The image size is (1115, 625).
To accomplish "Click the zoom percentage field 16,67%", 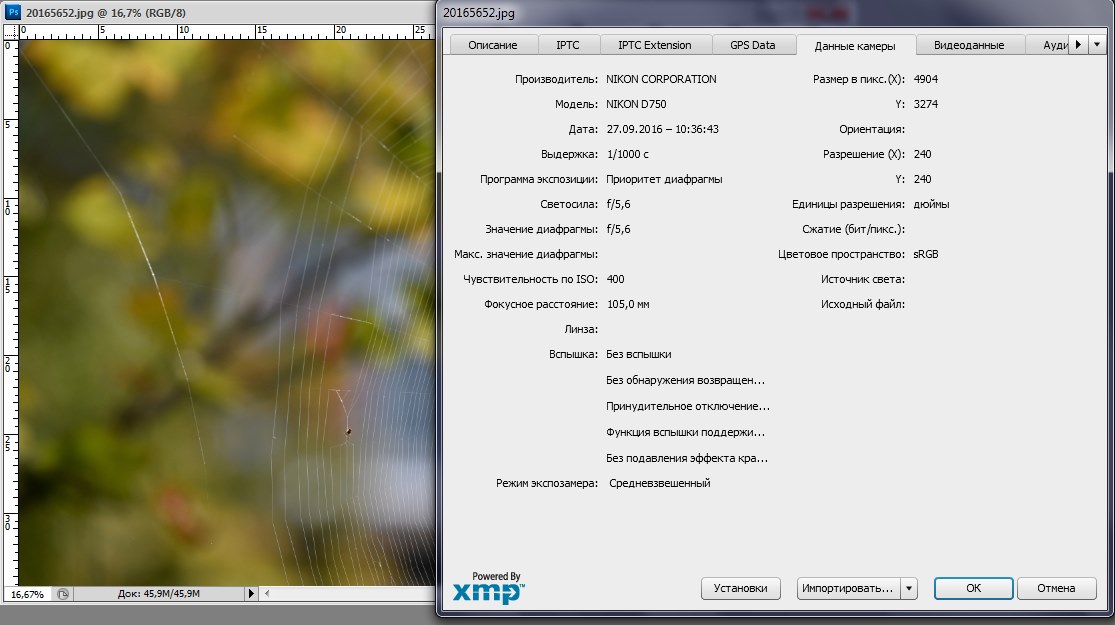I will (x=28, y=594).
